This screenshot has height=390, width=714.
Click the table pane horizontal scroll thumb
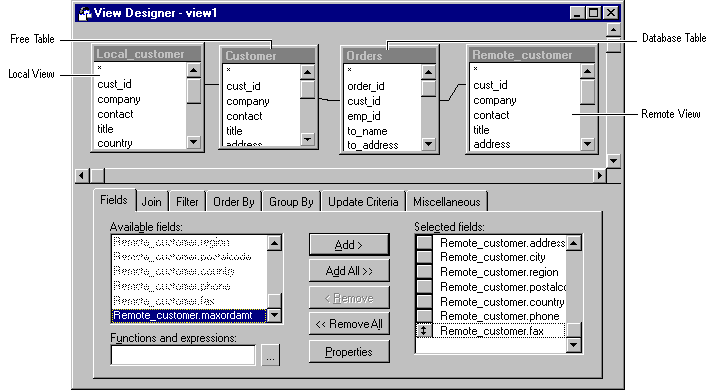pos(97,175)
